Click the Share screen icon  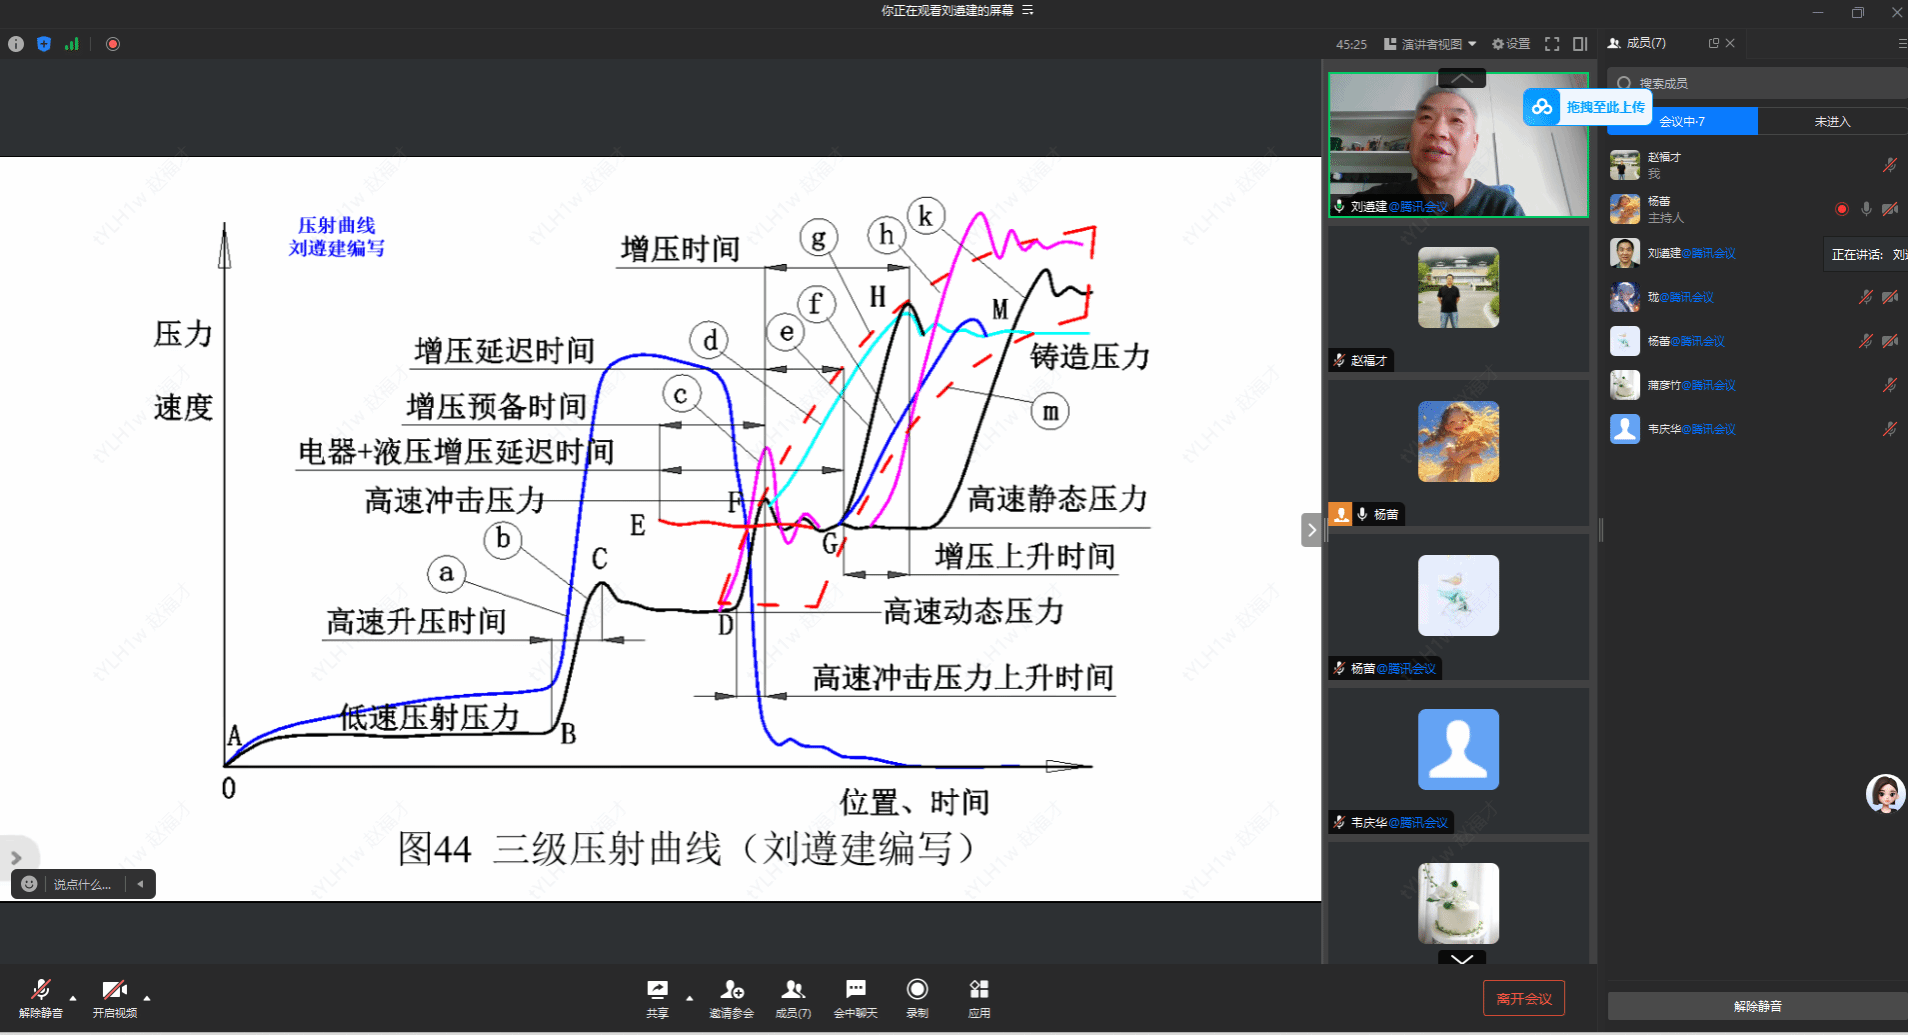point(657,991)
